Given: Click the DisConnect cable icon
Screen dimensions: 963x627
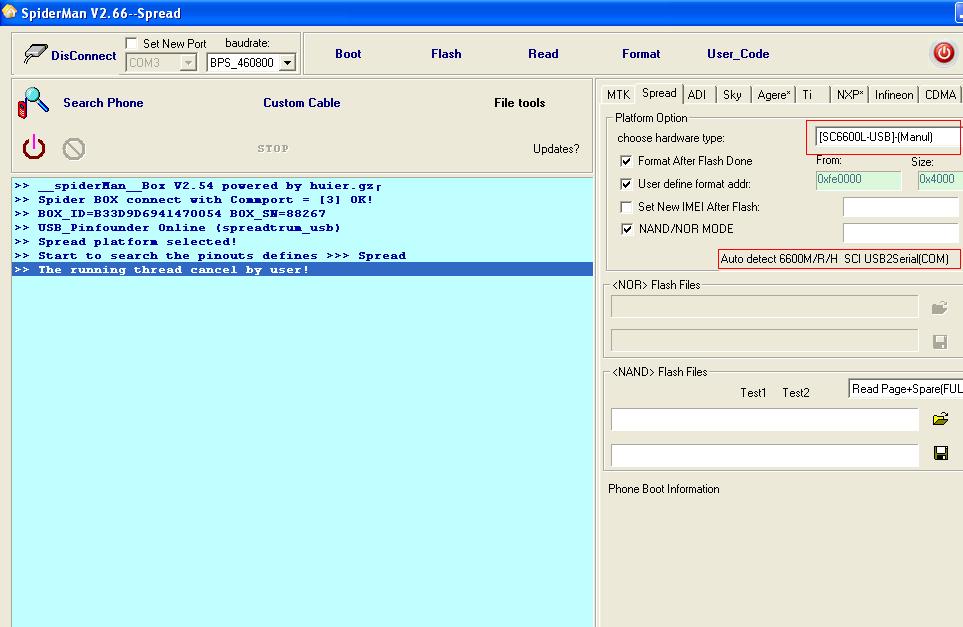Looking at the screenshot, I should 35,54.
